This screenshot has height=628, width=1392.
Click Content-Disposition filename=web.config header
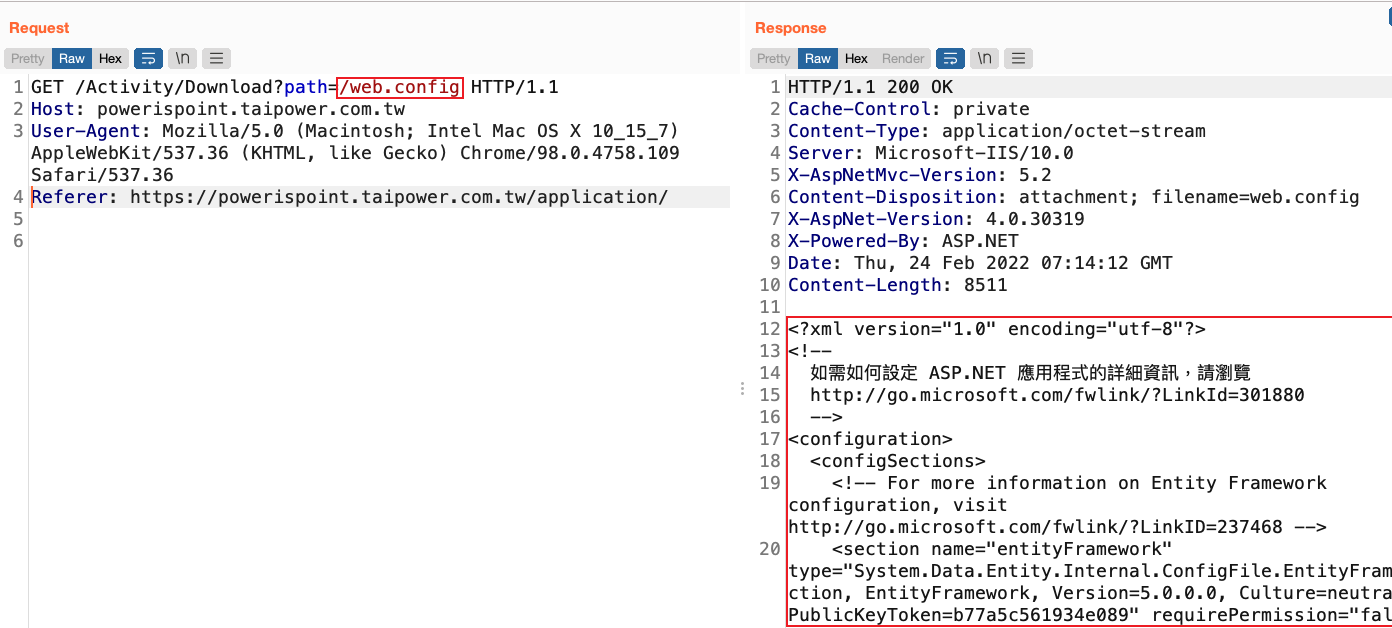[1074, 197]
